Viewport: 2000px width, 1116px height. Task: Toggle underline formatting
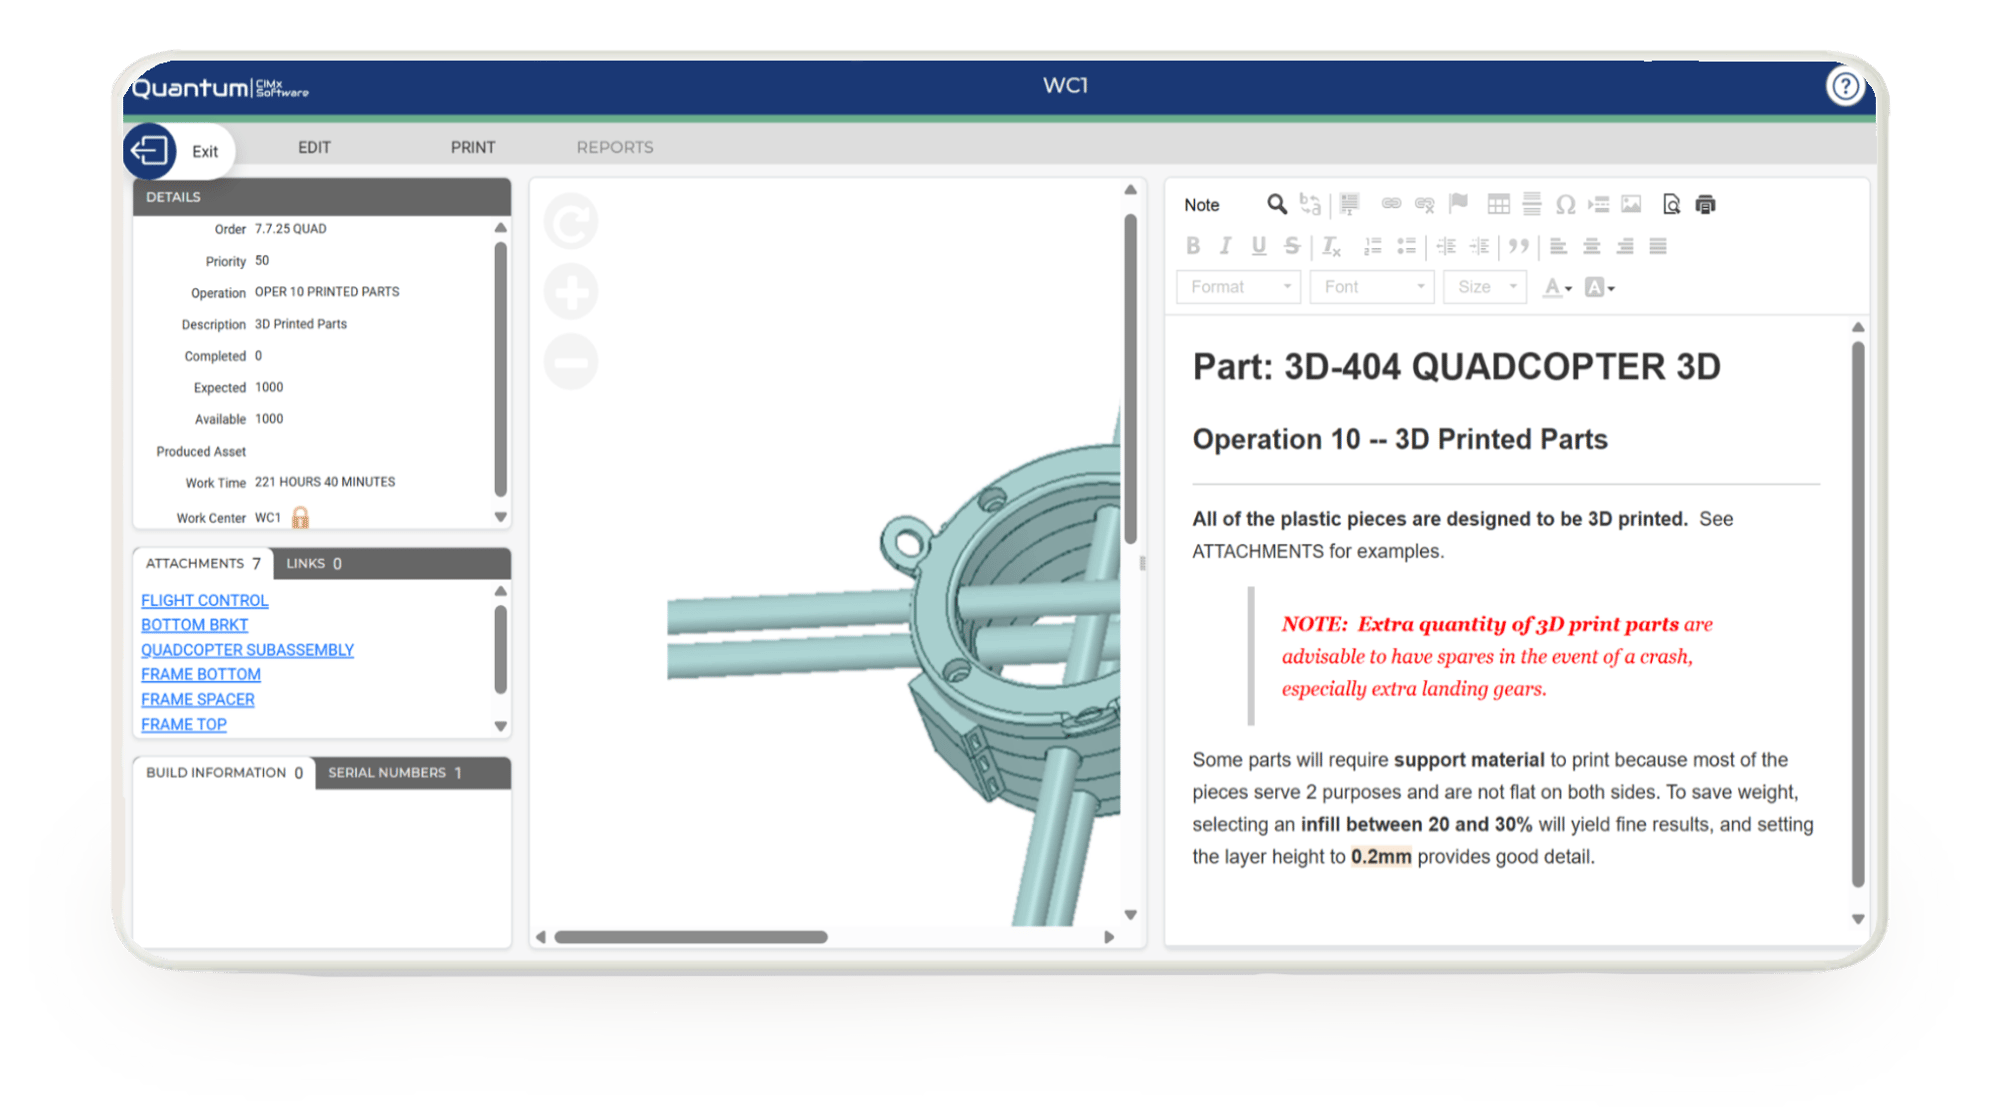(x=1258, y=246)
